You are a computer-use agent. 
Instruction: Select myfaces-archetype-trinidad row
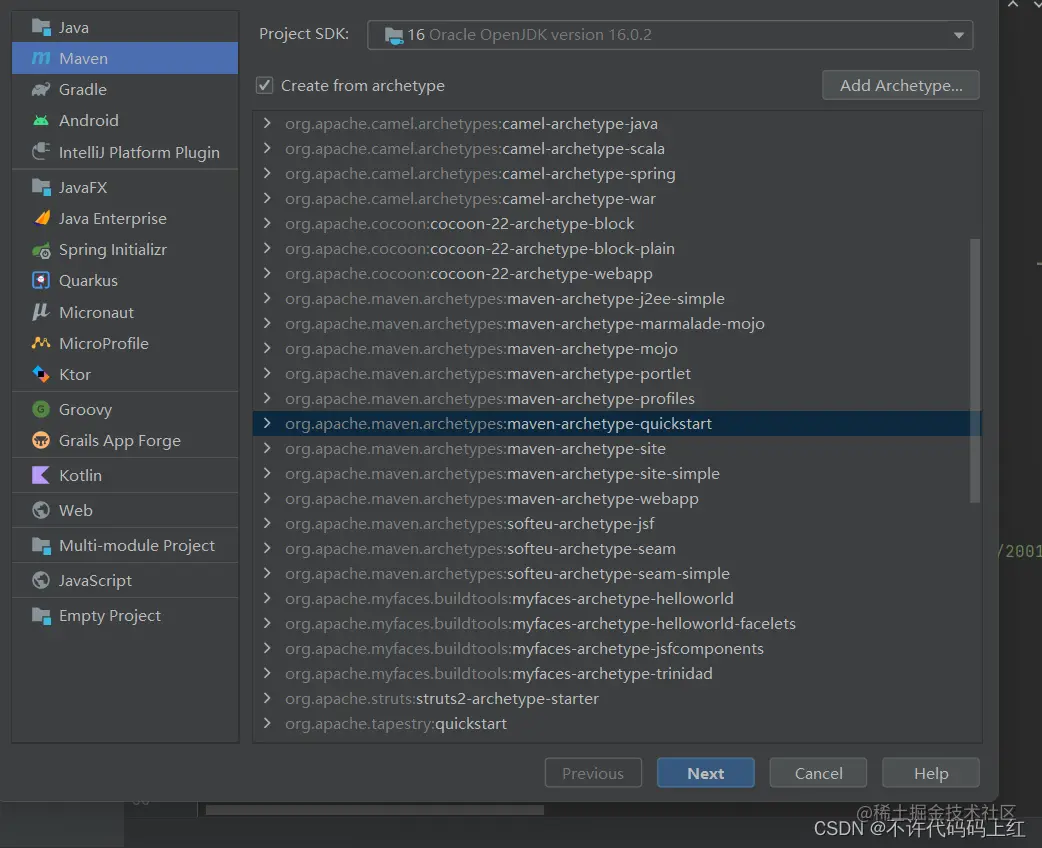click(617, 673)
